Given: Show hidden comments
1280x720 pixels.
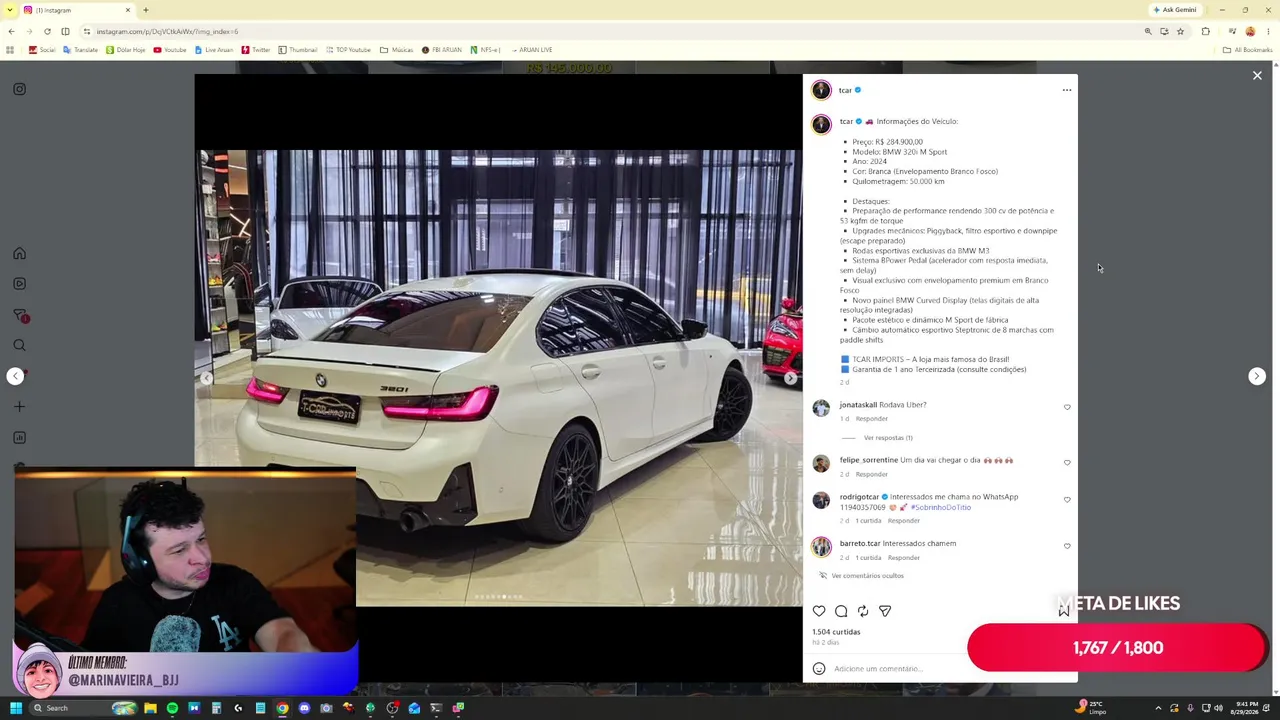Looking at the screenshot, I should pos(867,576).
